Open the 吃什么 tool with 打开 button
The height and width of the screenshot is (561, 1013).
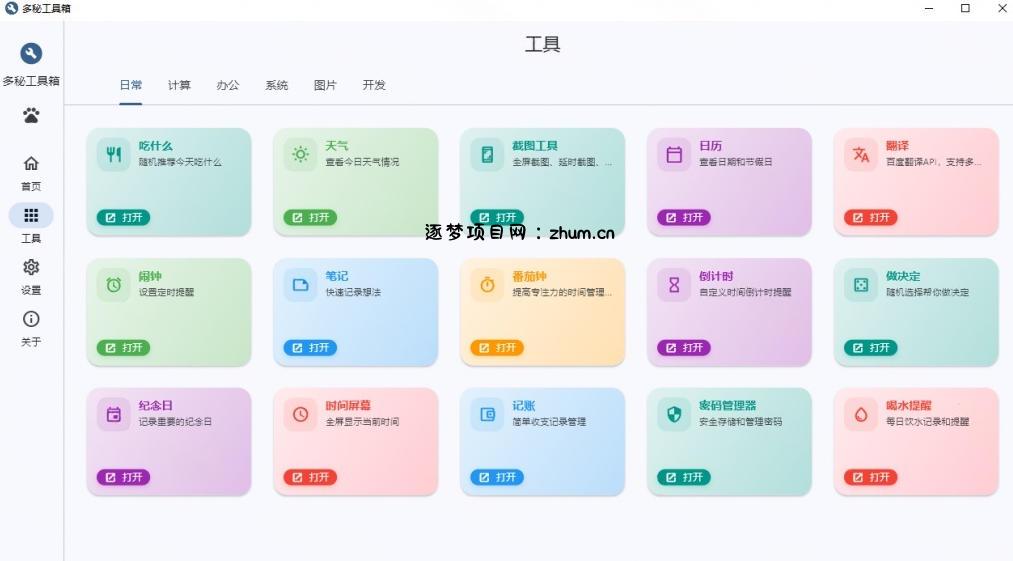pyautogui.click(x=123, y=218)
